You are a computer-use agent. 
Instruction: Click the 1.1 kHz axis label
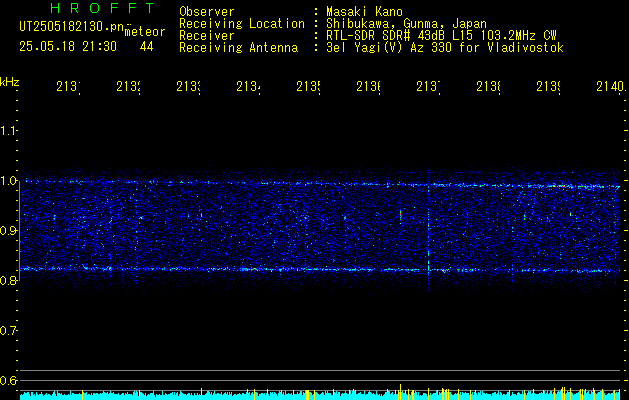click(x=7, y=130)
